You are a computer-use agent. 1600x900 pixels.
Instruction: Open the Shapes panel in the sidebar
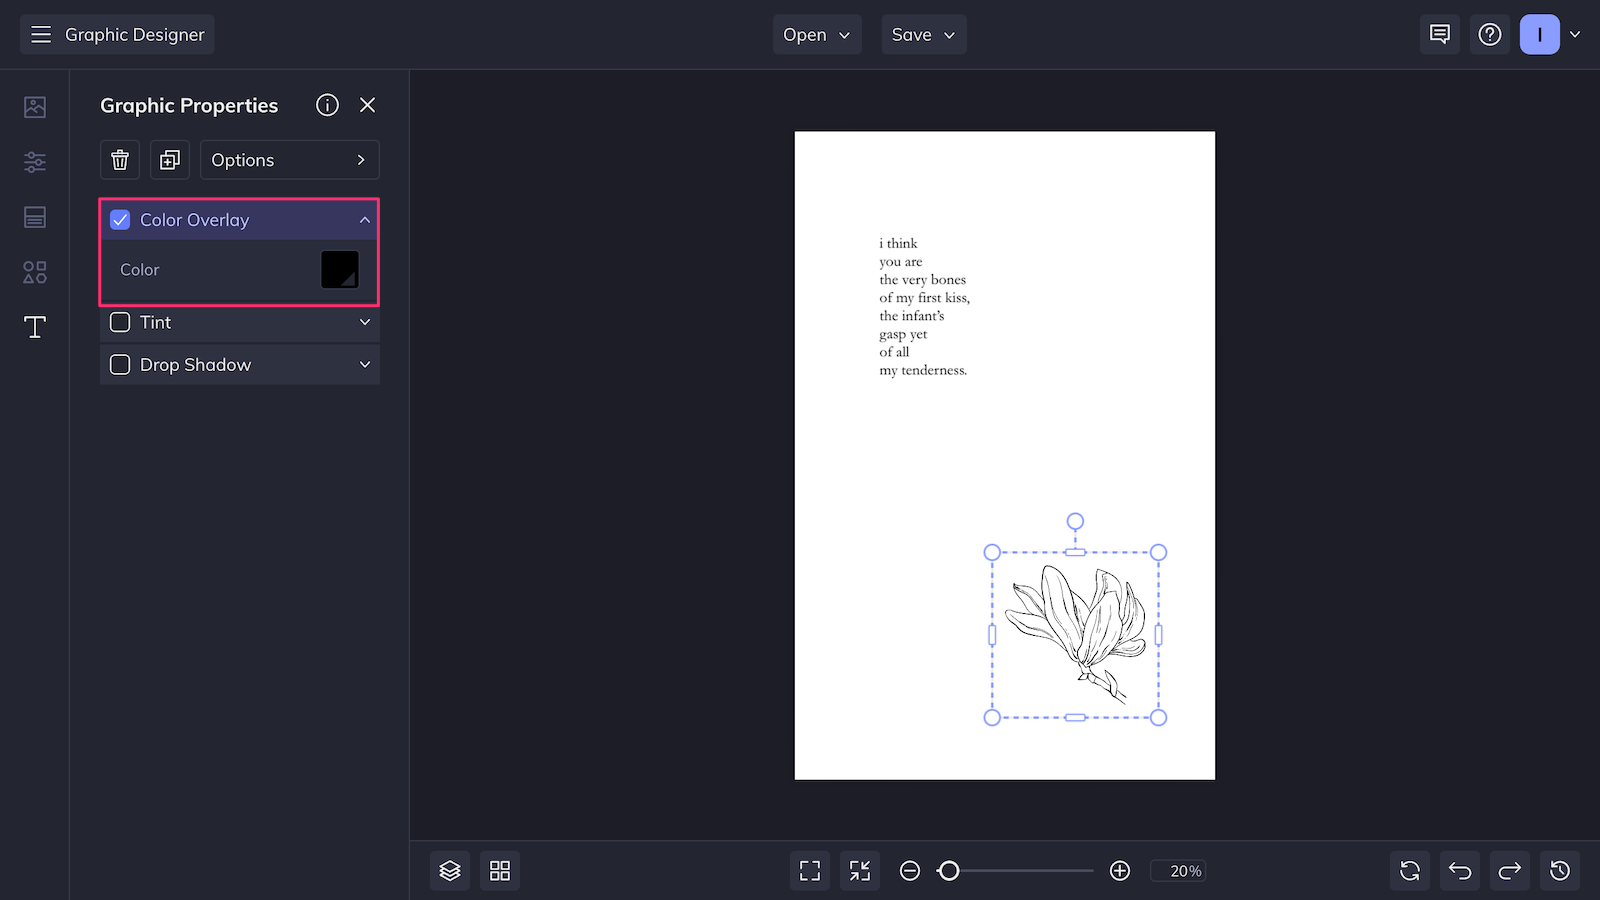pos(34,272)
